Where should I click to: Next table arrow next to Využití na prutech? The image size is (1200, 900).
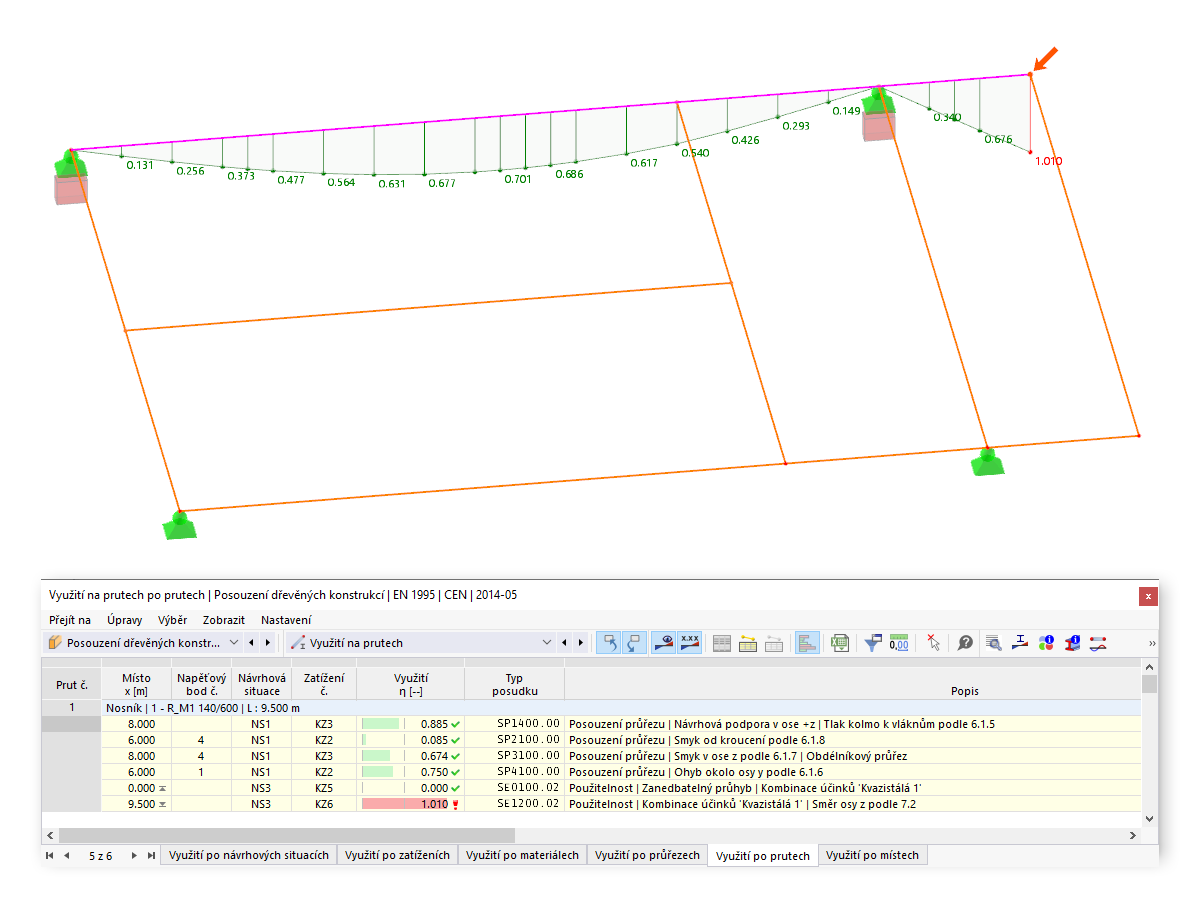point(581,642)
